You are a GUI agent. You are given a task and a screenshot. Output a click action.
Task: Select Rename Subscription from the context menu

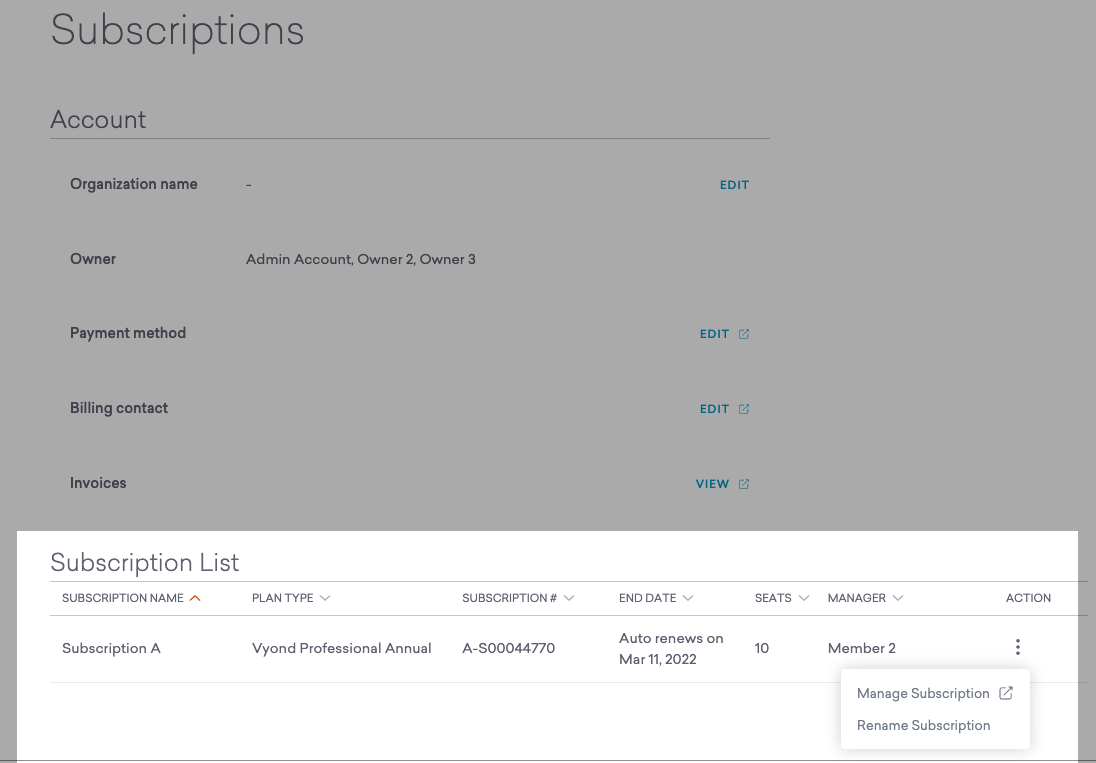coord(923,725)
